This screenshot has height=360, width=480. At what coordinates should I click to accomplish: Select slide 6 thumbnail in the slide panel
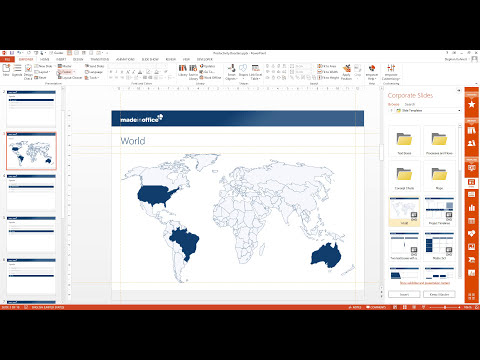tap(31, 277)
